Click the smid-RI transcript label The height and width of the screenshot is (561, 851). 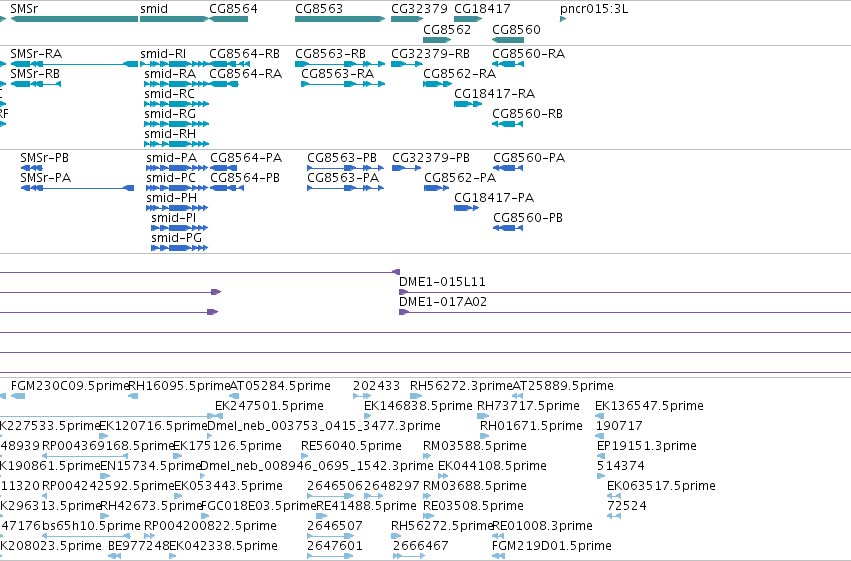tap(163, 54)
